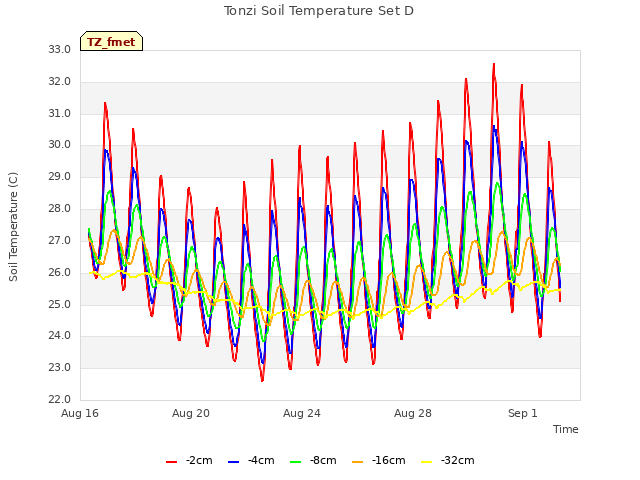The width and height of the screenshot is (640, 480).
Task: Select the red -2cm legend swatch
Action: point(171,462)
